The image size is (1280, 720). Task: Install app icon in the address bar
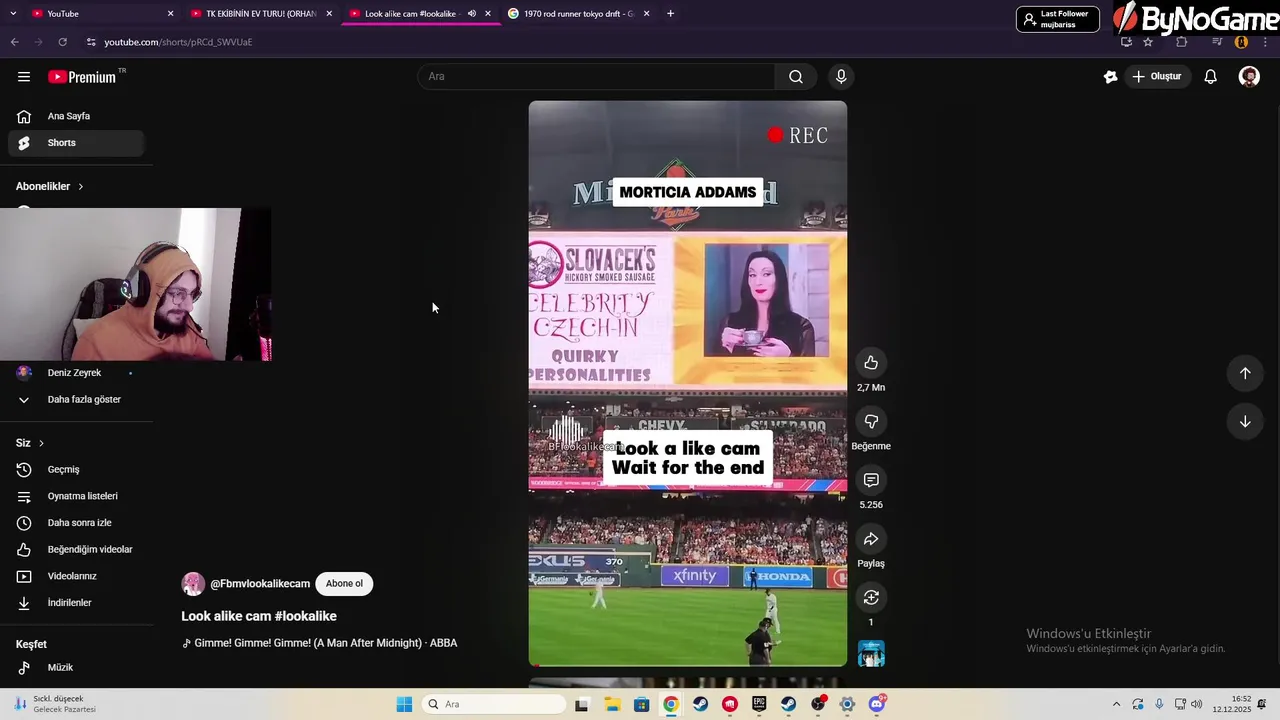pyautogui.click(x=1126, y=42)
